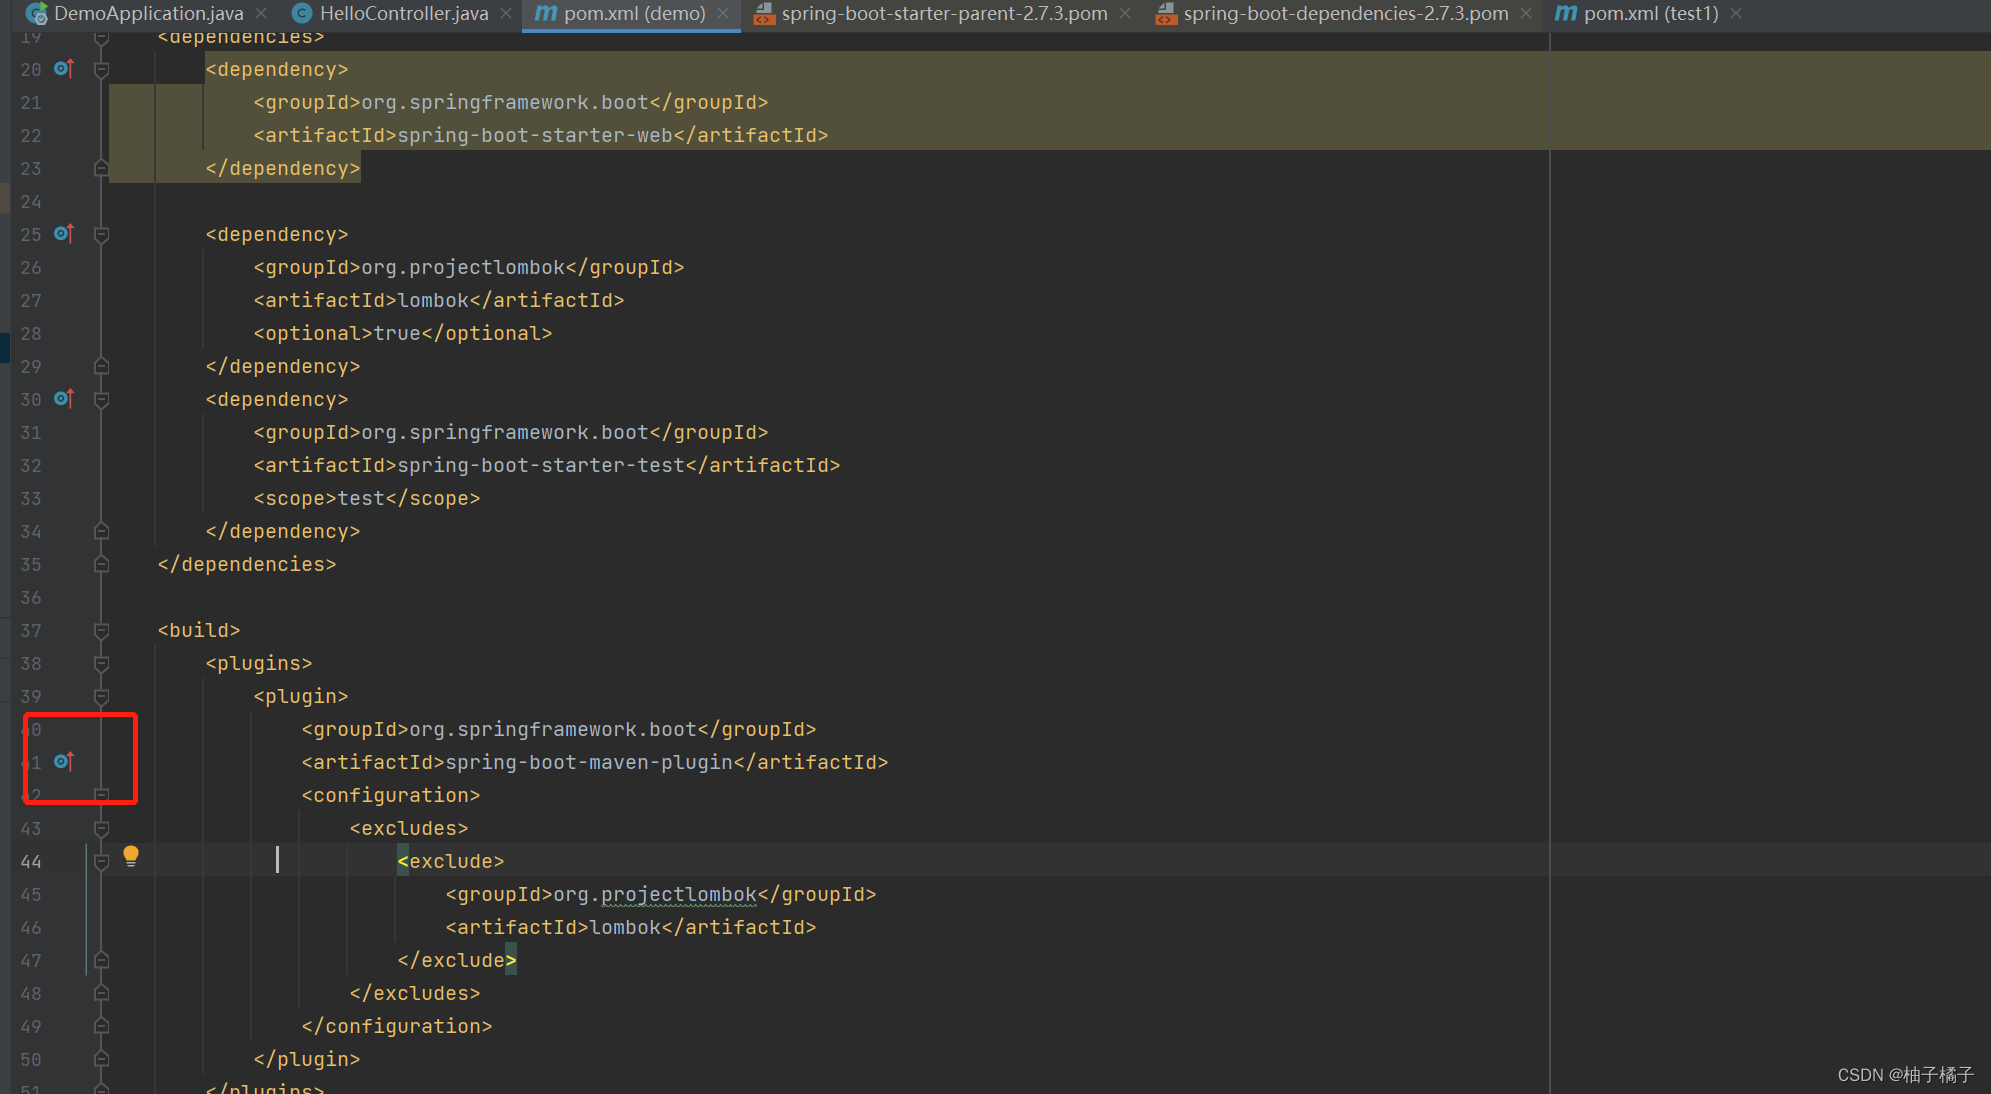Open spring-boot-starter-parent-2.7.3.pom tab
1991x1094 pixels.
[943, 13]
